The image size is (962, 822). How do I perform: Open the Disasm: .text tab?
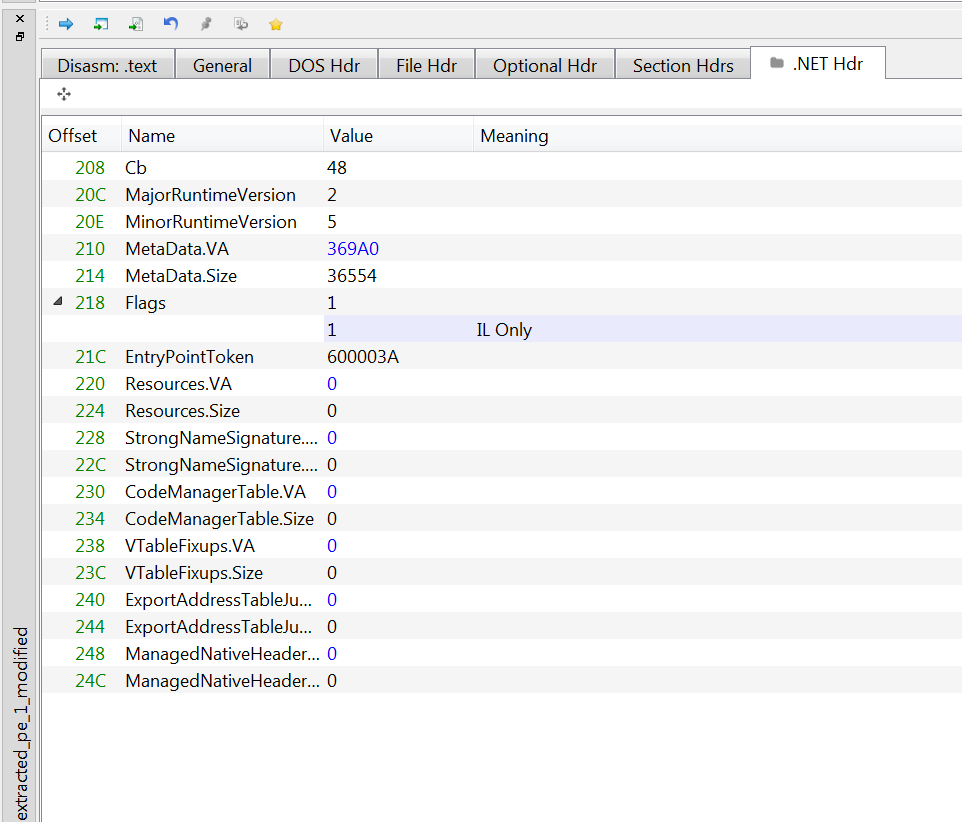[x=107, y=66]
